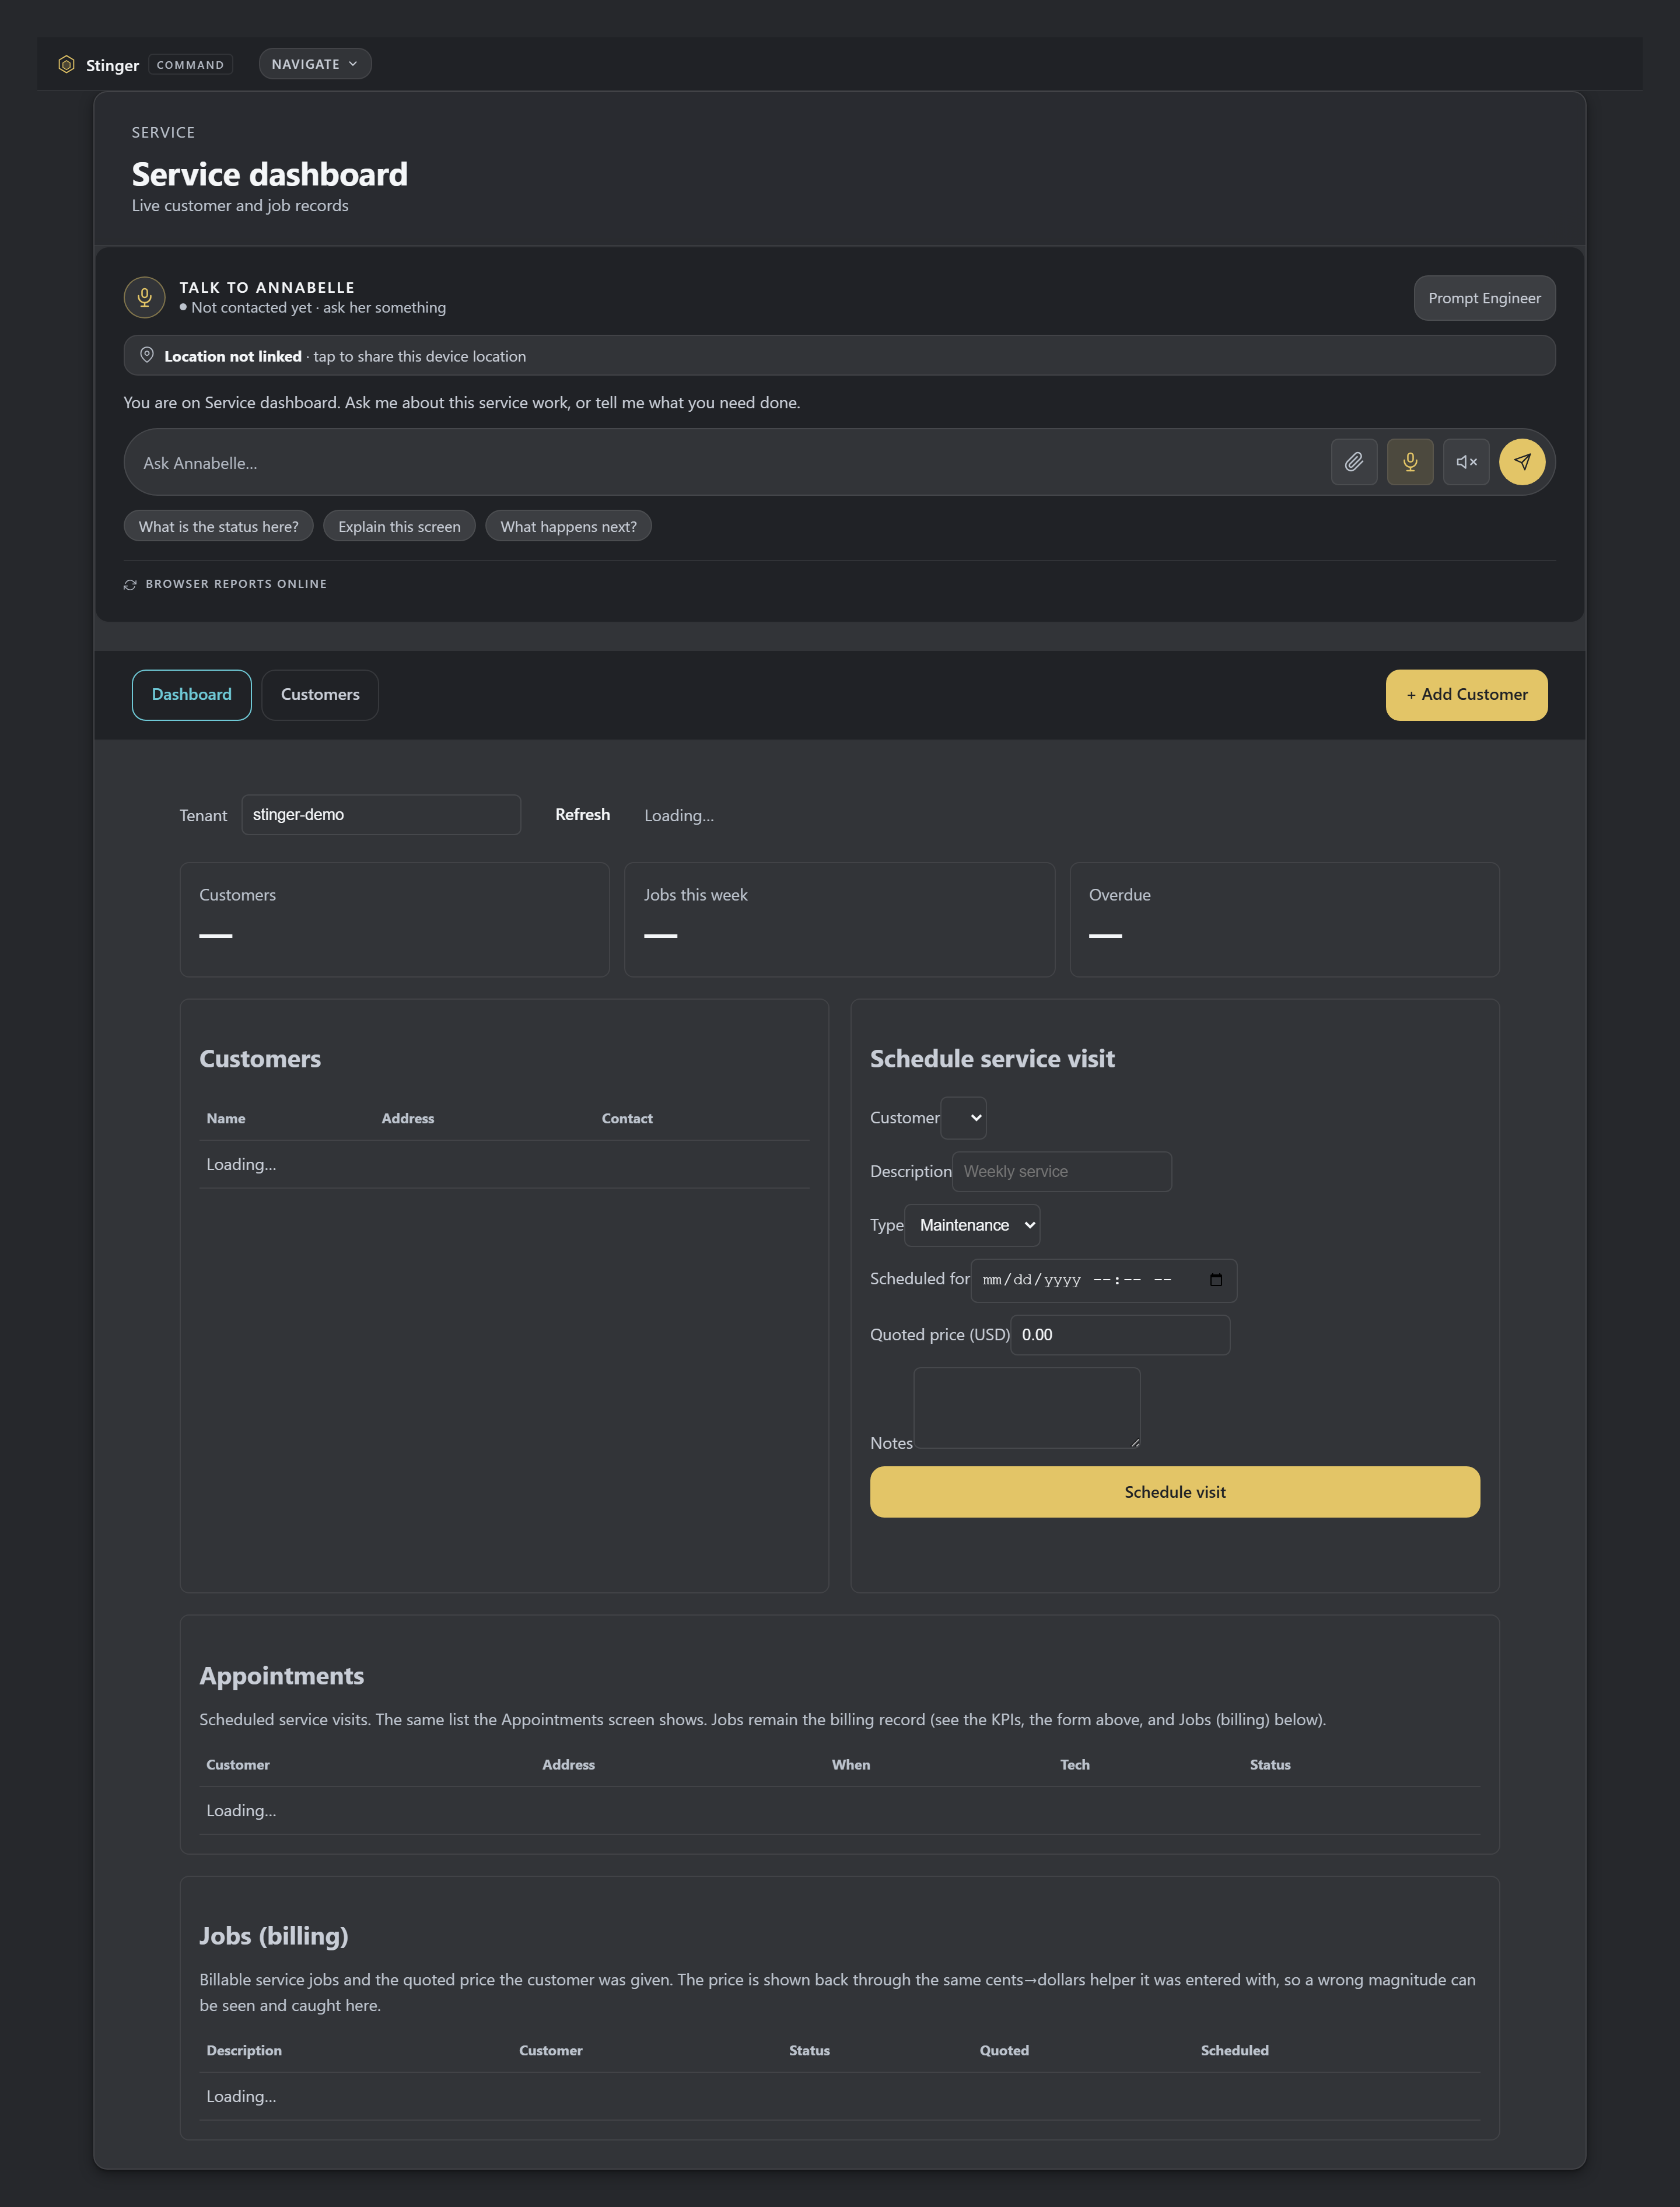1680x2207 pixels.
Task: Open the NAVIGATE dropdown menu
Action: (315, 64)
